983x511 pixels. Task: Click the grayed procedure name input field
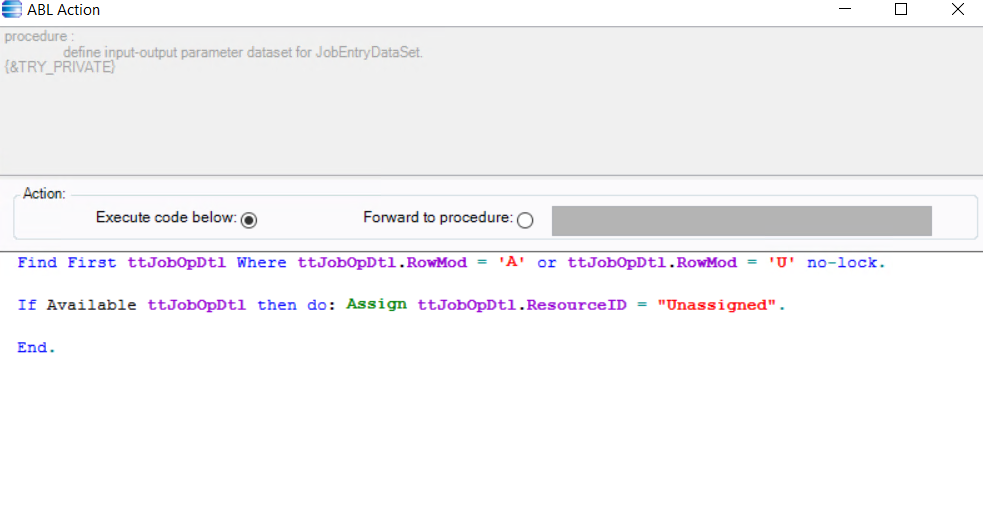742,221
